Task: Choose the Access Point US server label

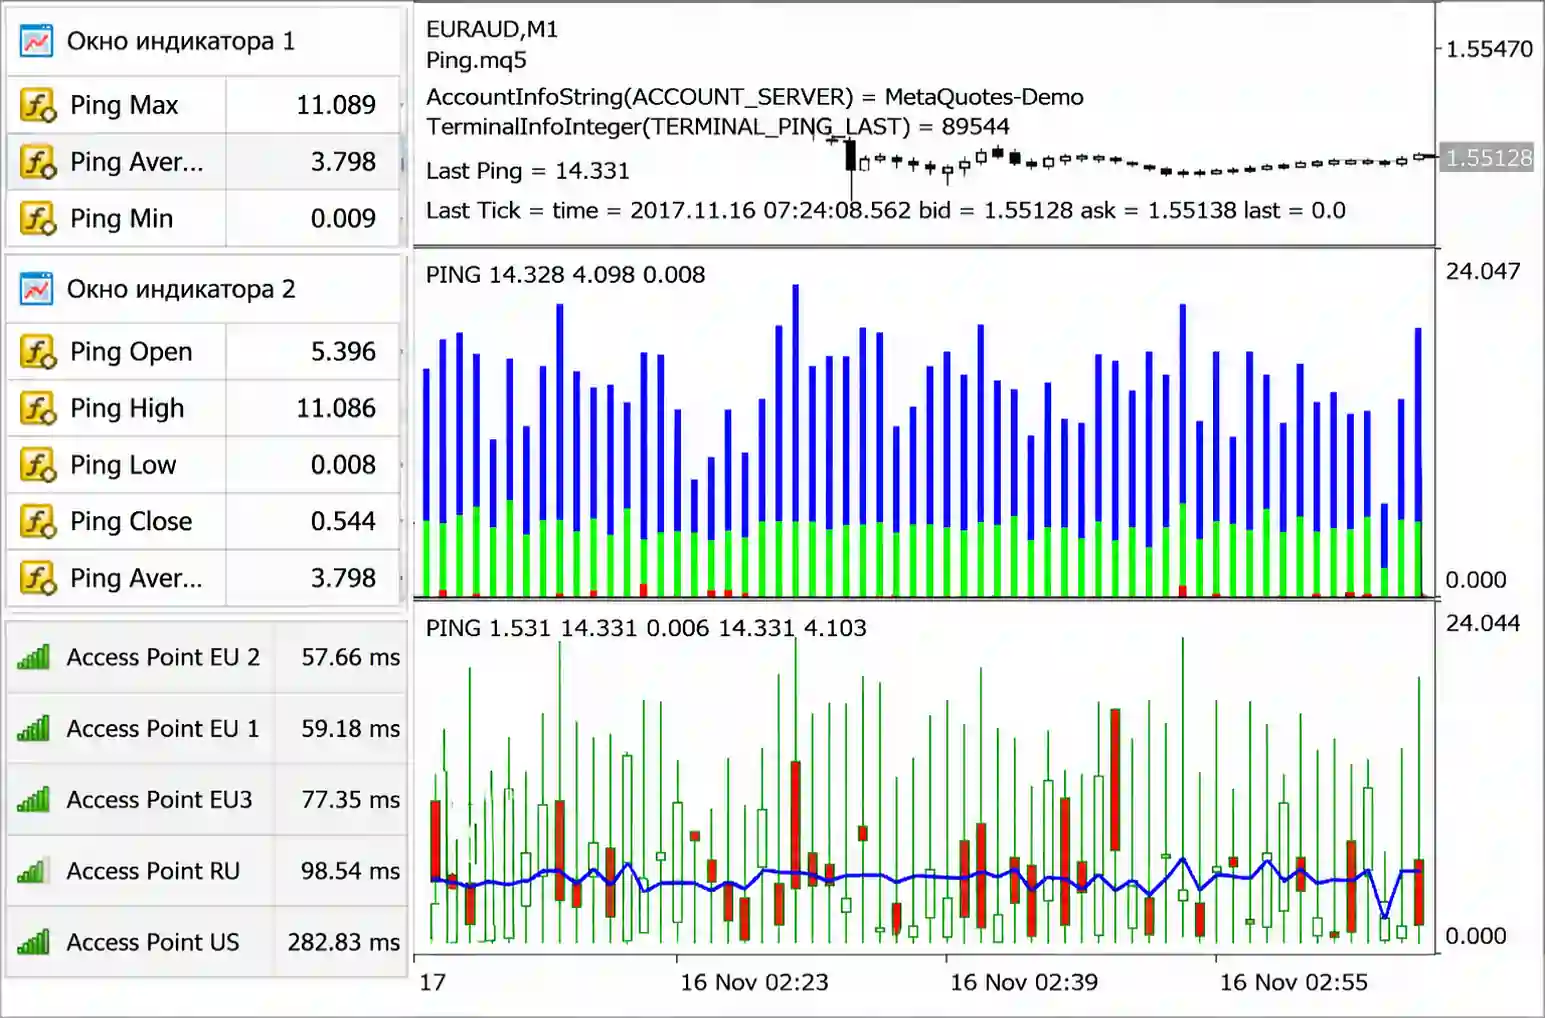Action: click(153, 942)
